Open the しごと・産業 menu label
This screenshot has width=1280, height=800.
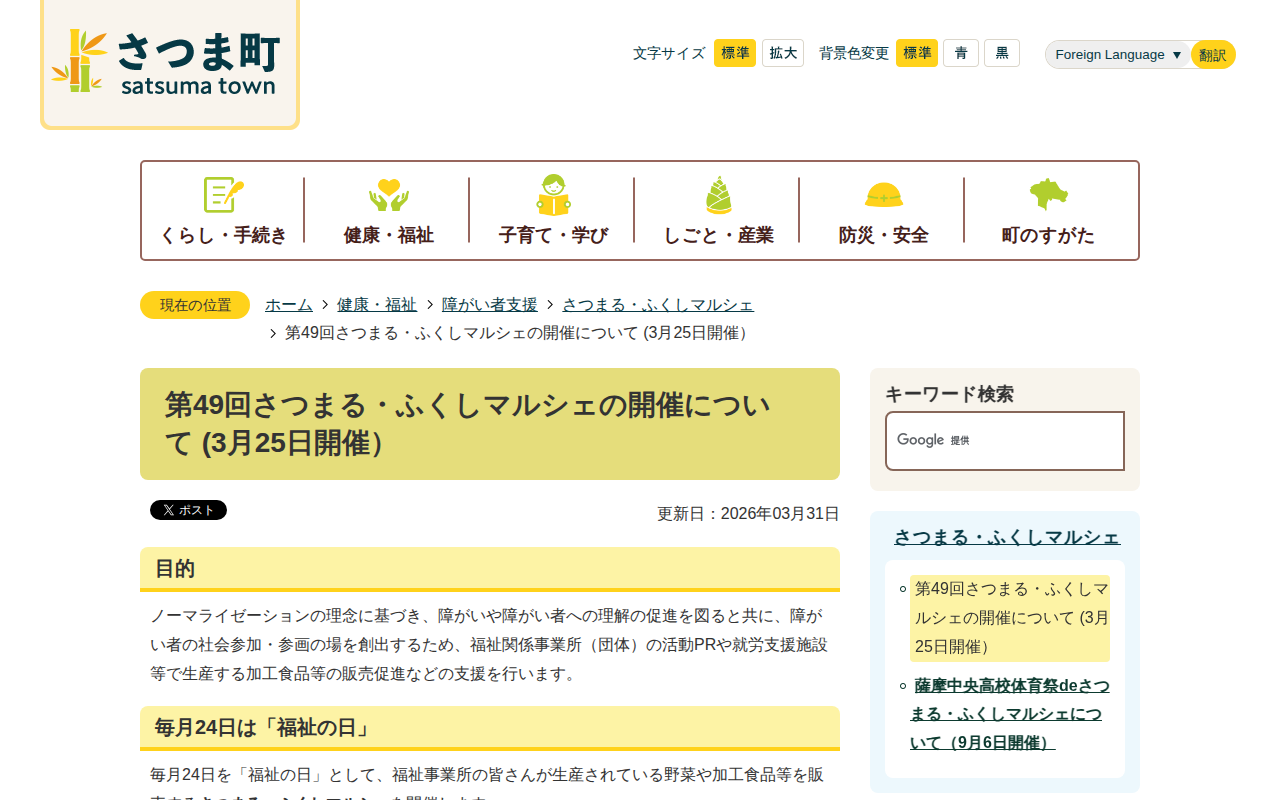(718, 235)
